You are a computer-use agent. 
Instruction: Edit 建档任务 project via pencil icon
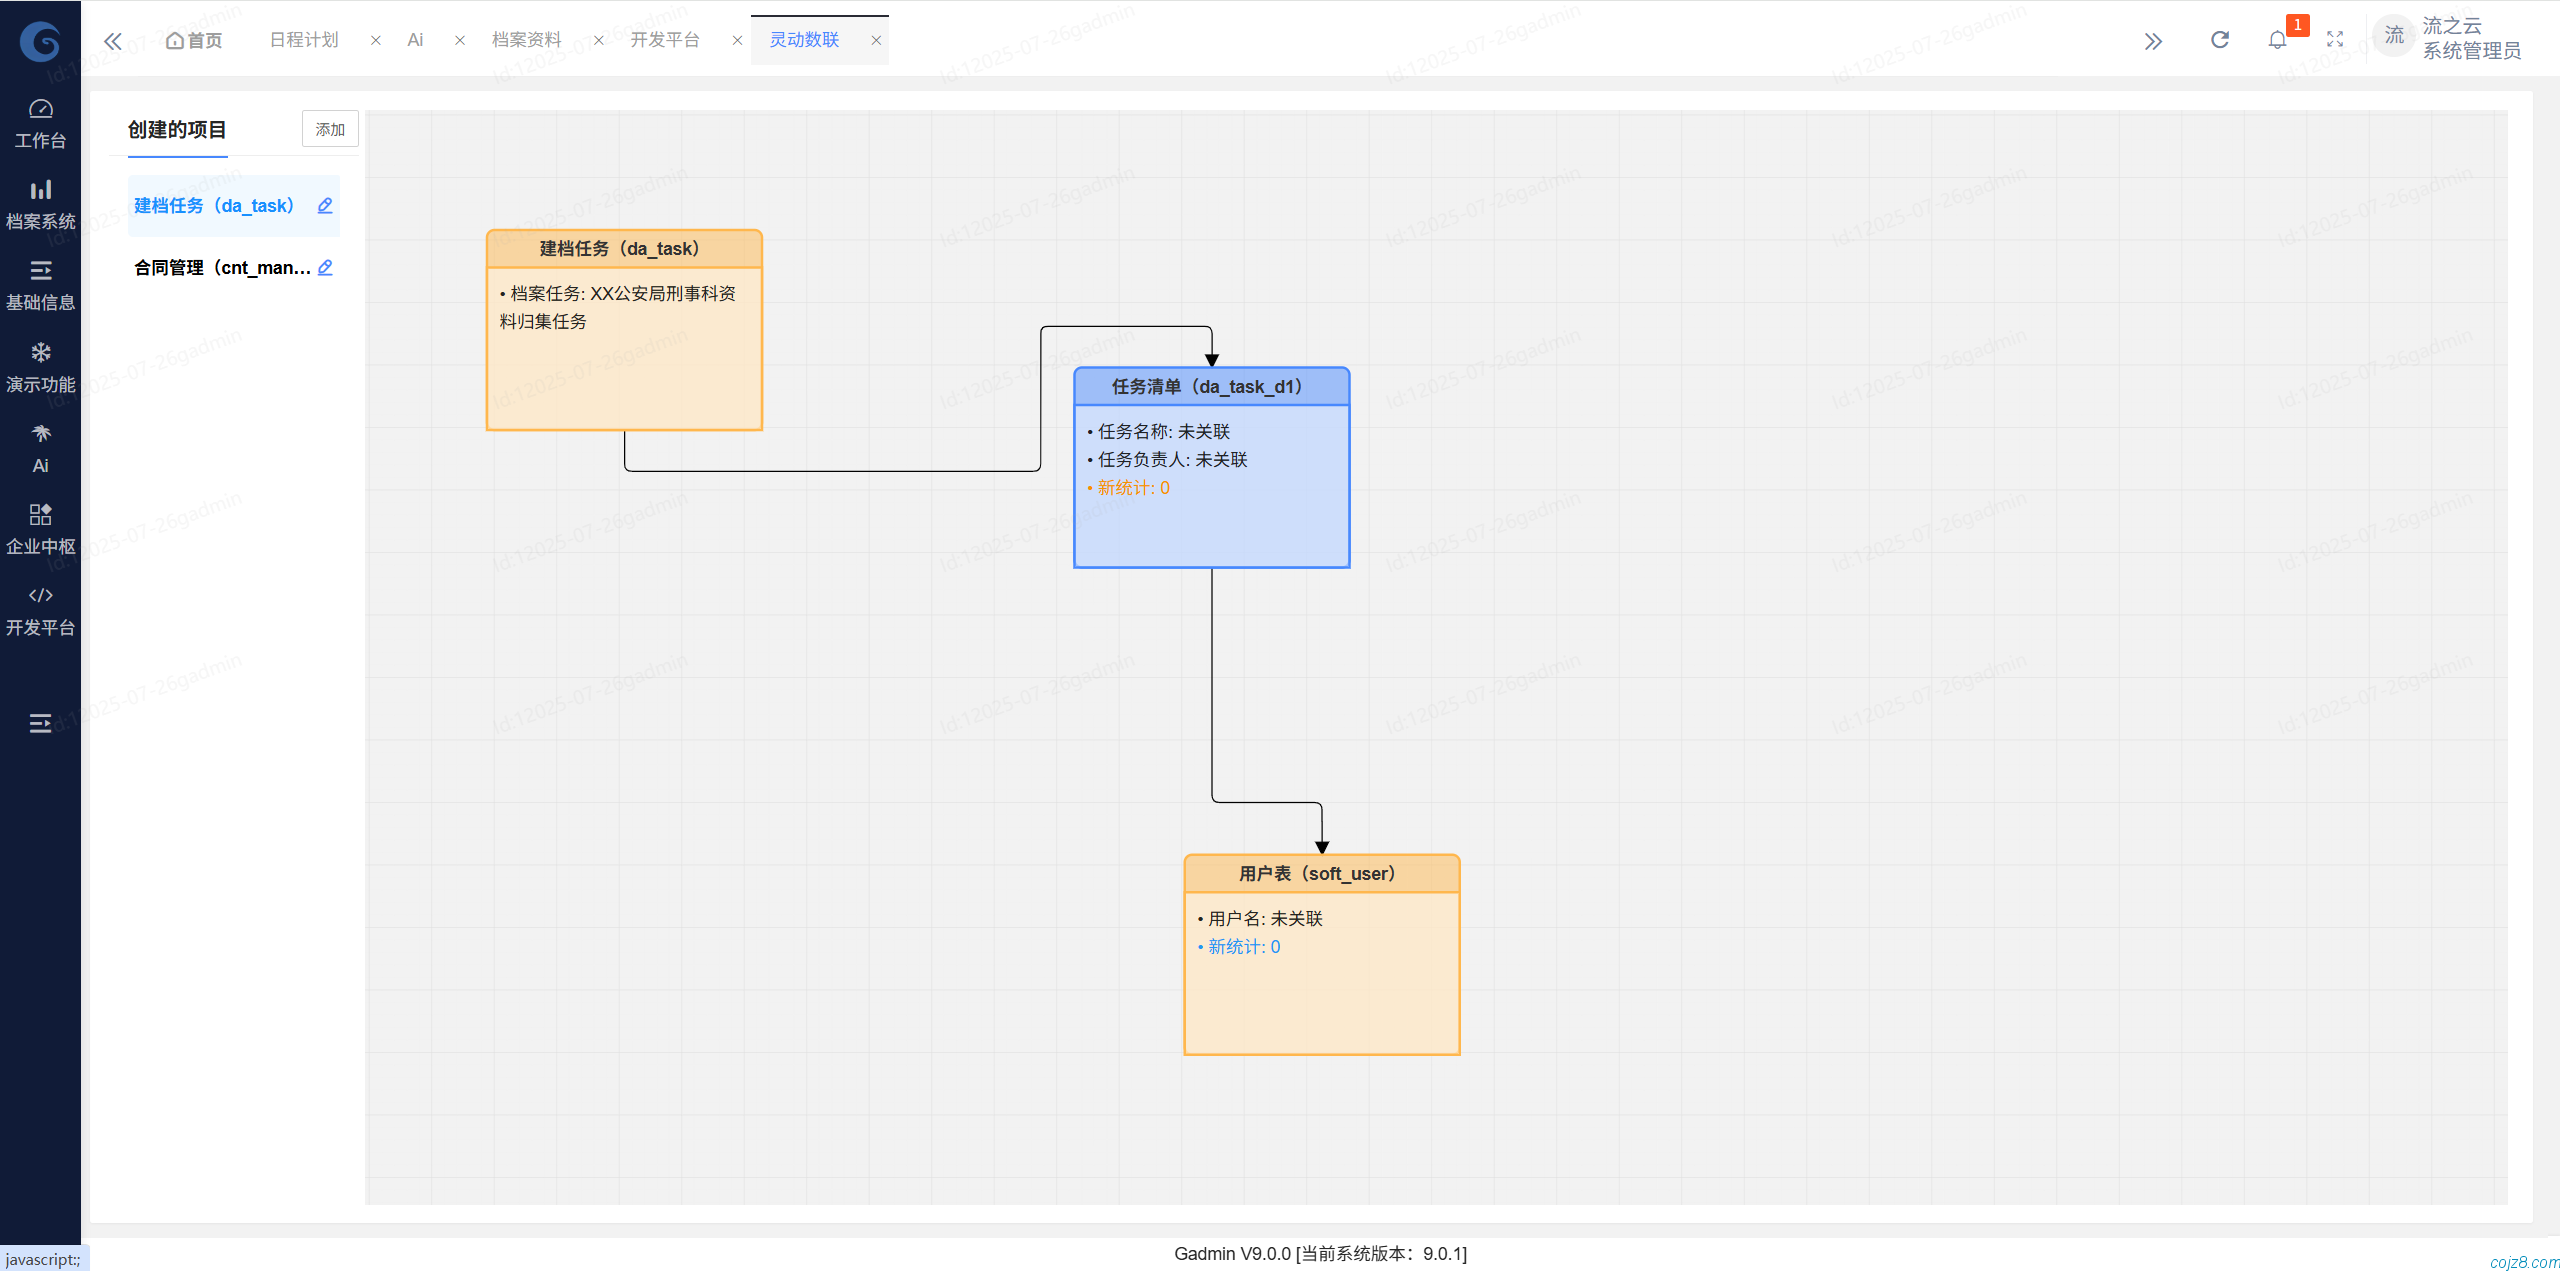pos(325,206)
